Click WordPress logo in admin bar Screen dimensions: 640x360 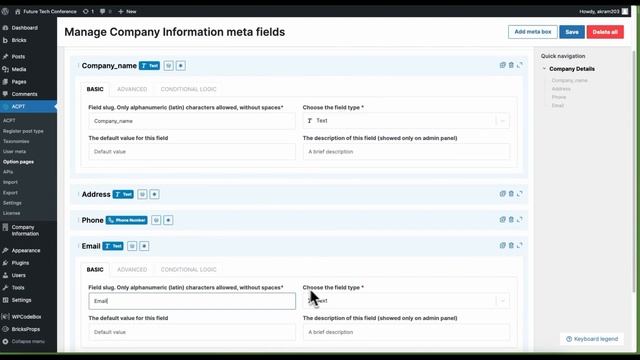pyautogui.click(x=5, y=11)
